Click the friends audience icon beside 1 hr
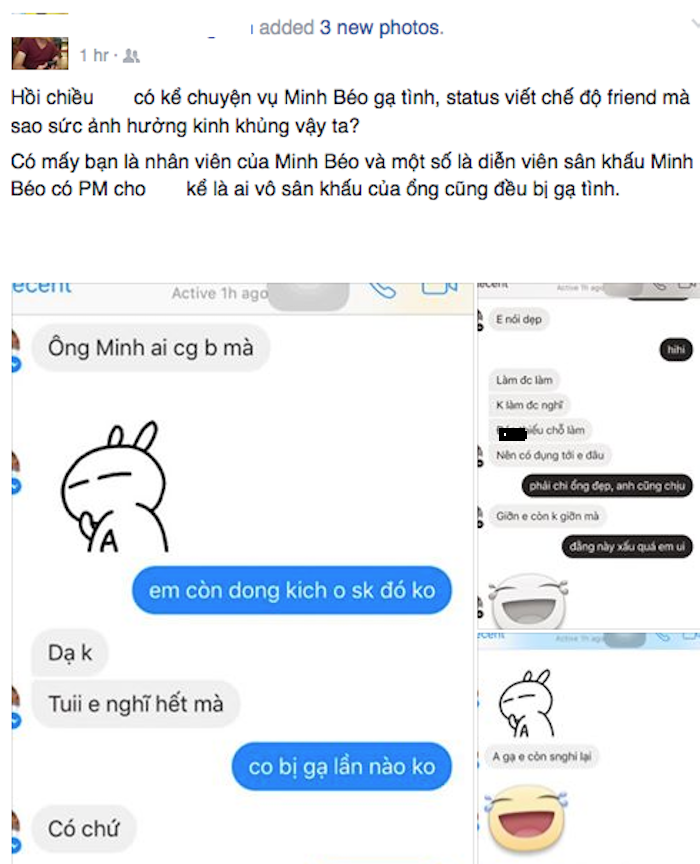This screenshot has height=864, width=700. click(x=131, y=56)
